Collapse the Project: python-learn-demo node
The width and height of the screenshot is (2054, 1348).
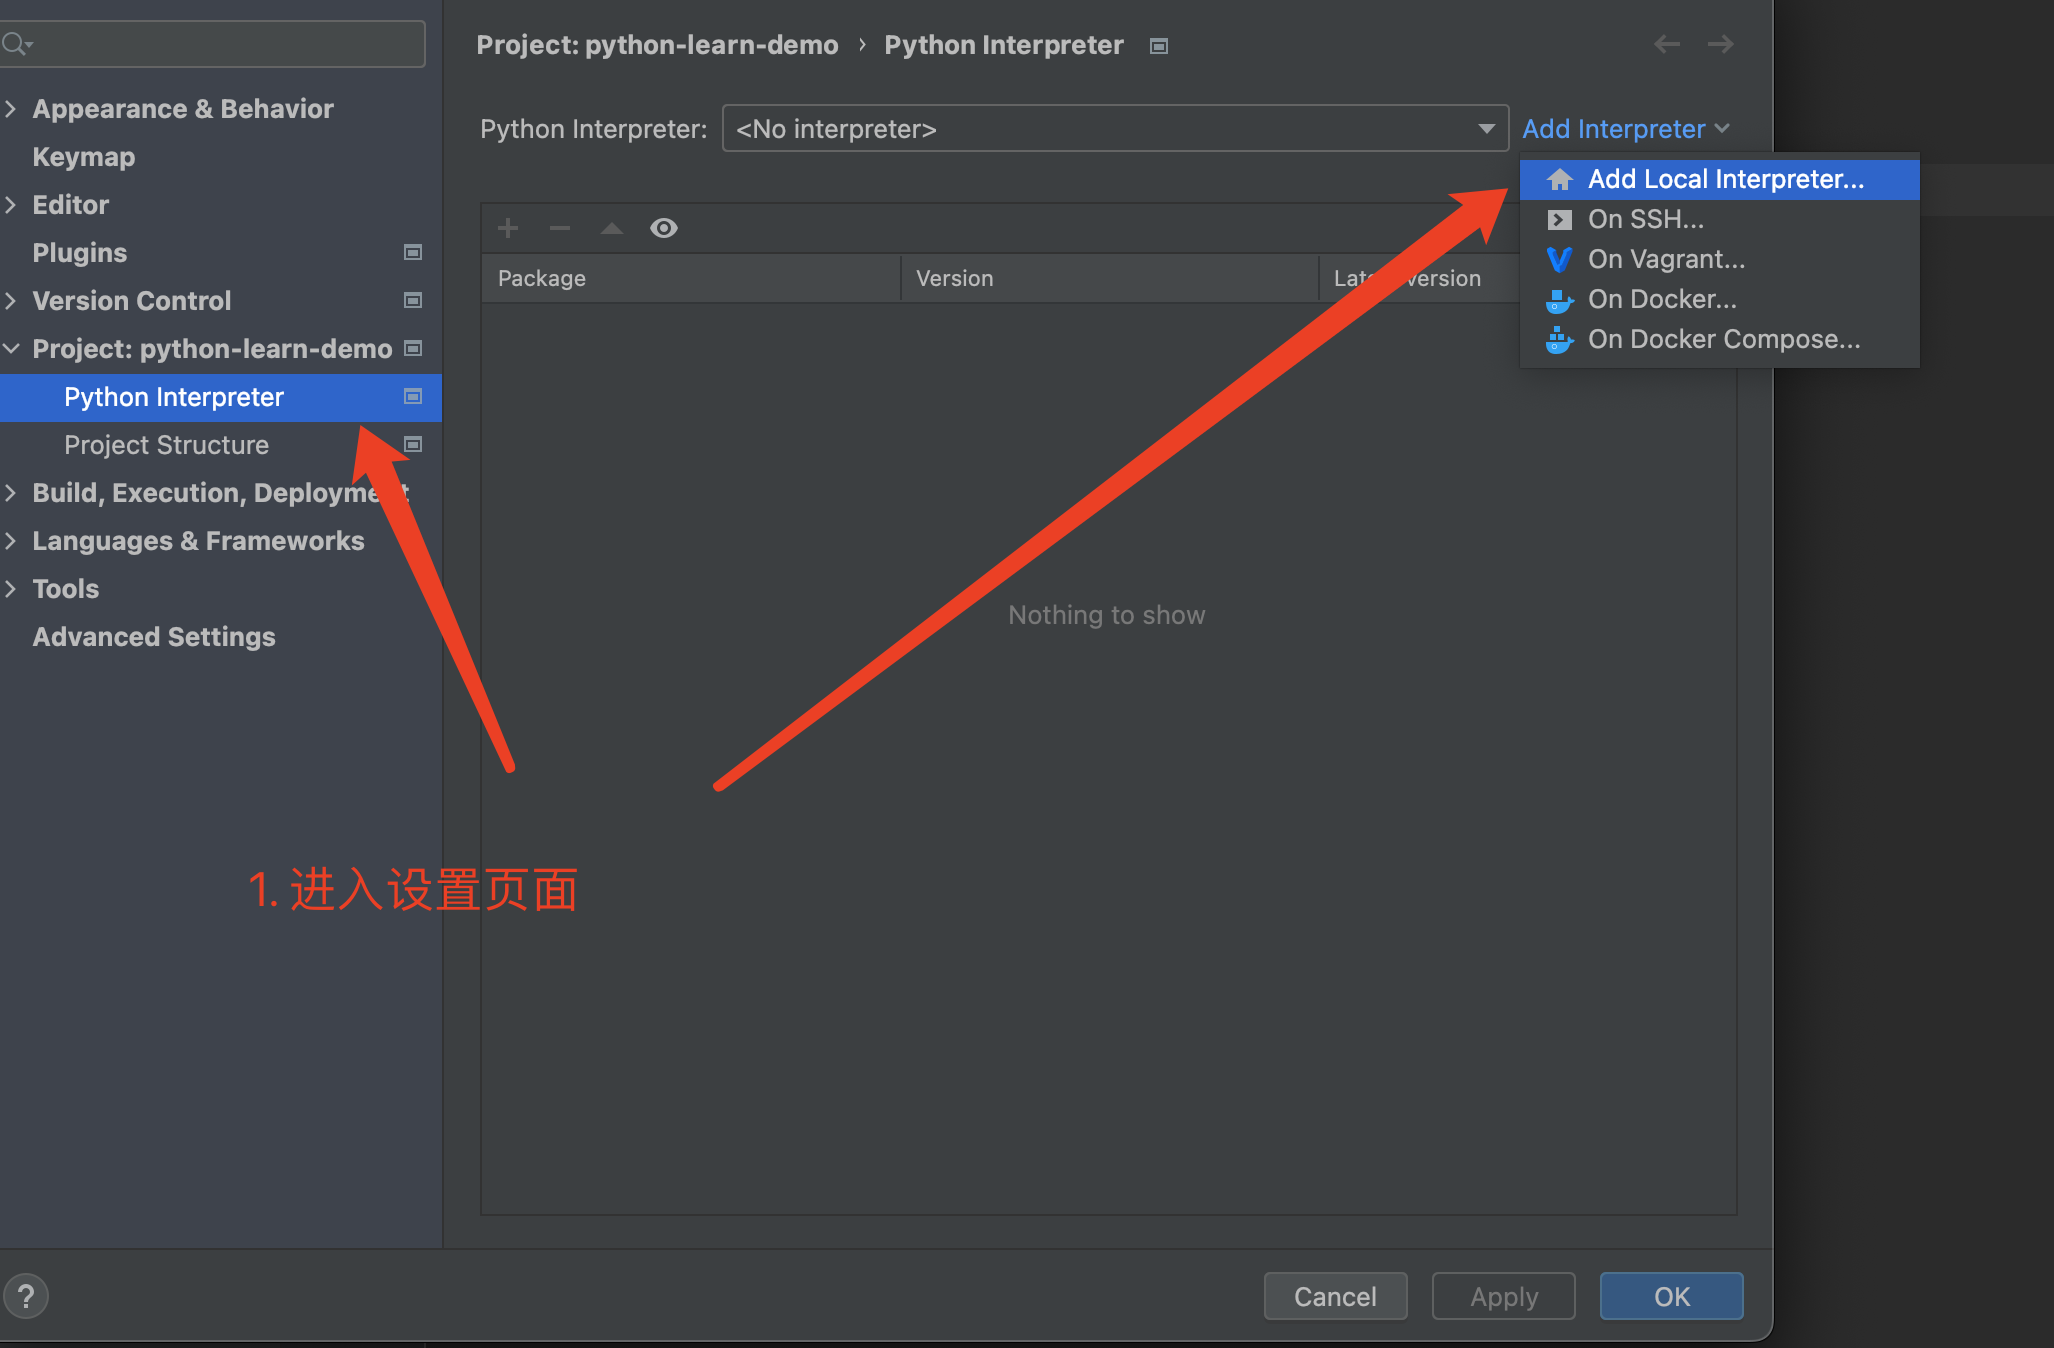coord(11,348)
